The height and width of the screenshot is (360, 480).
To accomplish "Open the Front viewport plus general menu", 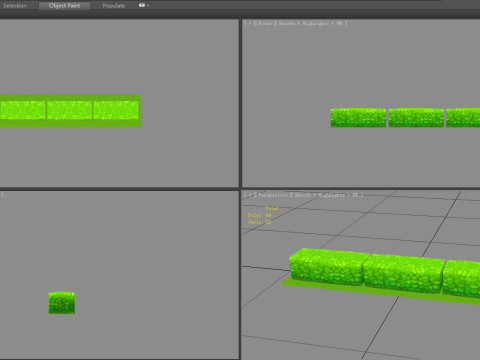I will pos(250,23).
